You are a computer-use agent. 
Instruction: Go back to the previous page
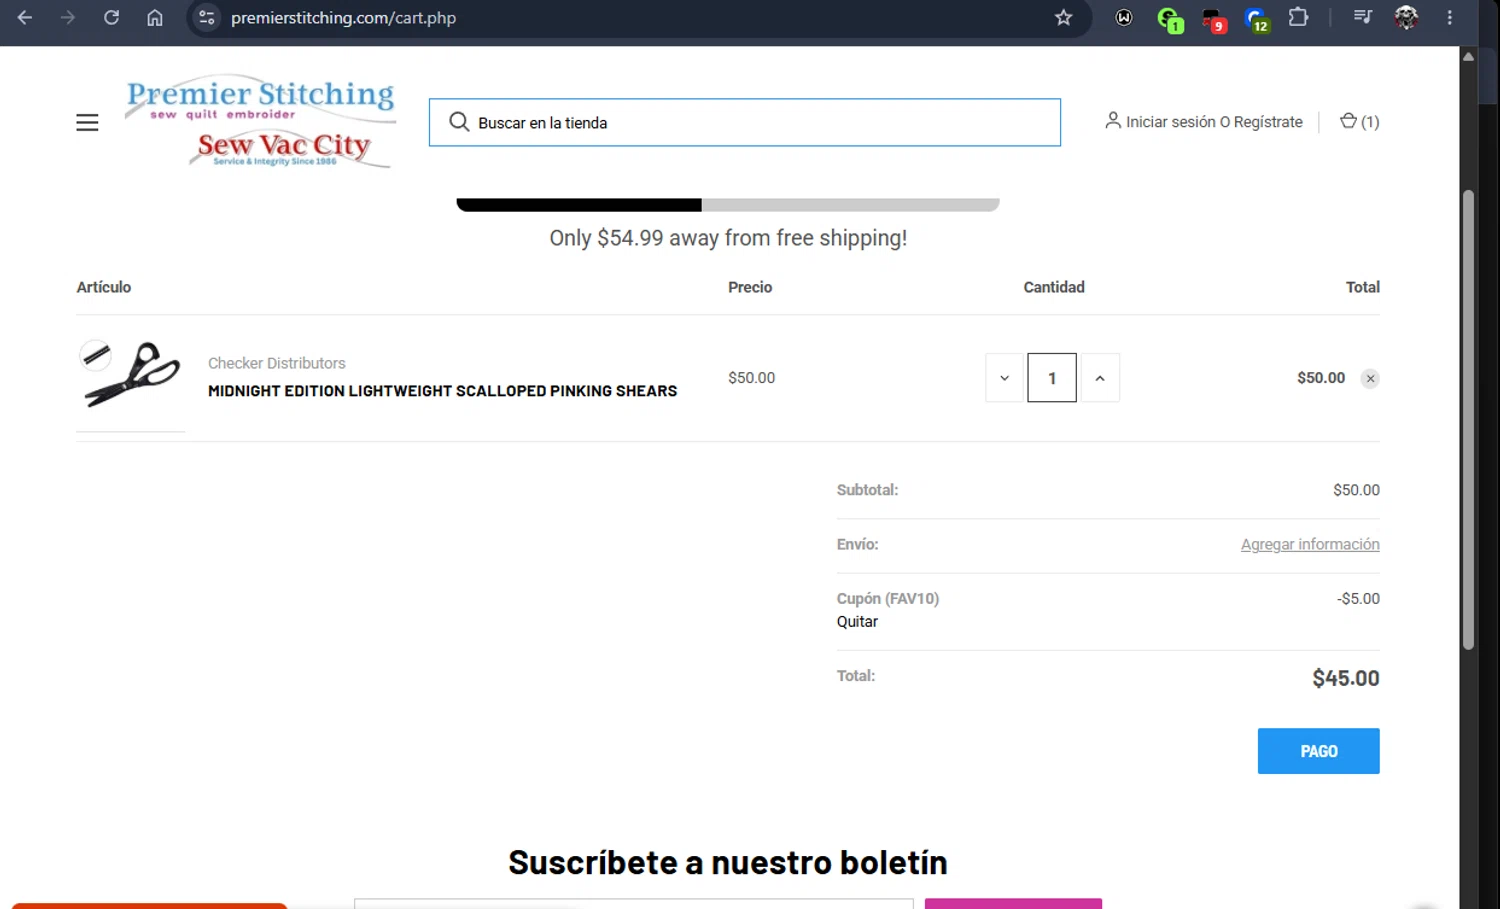coord(25,17)
